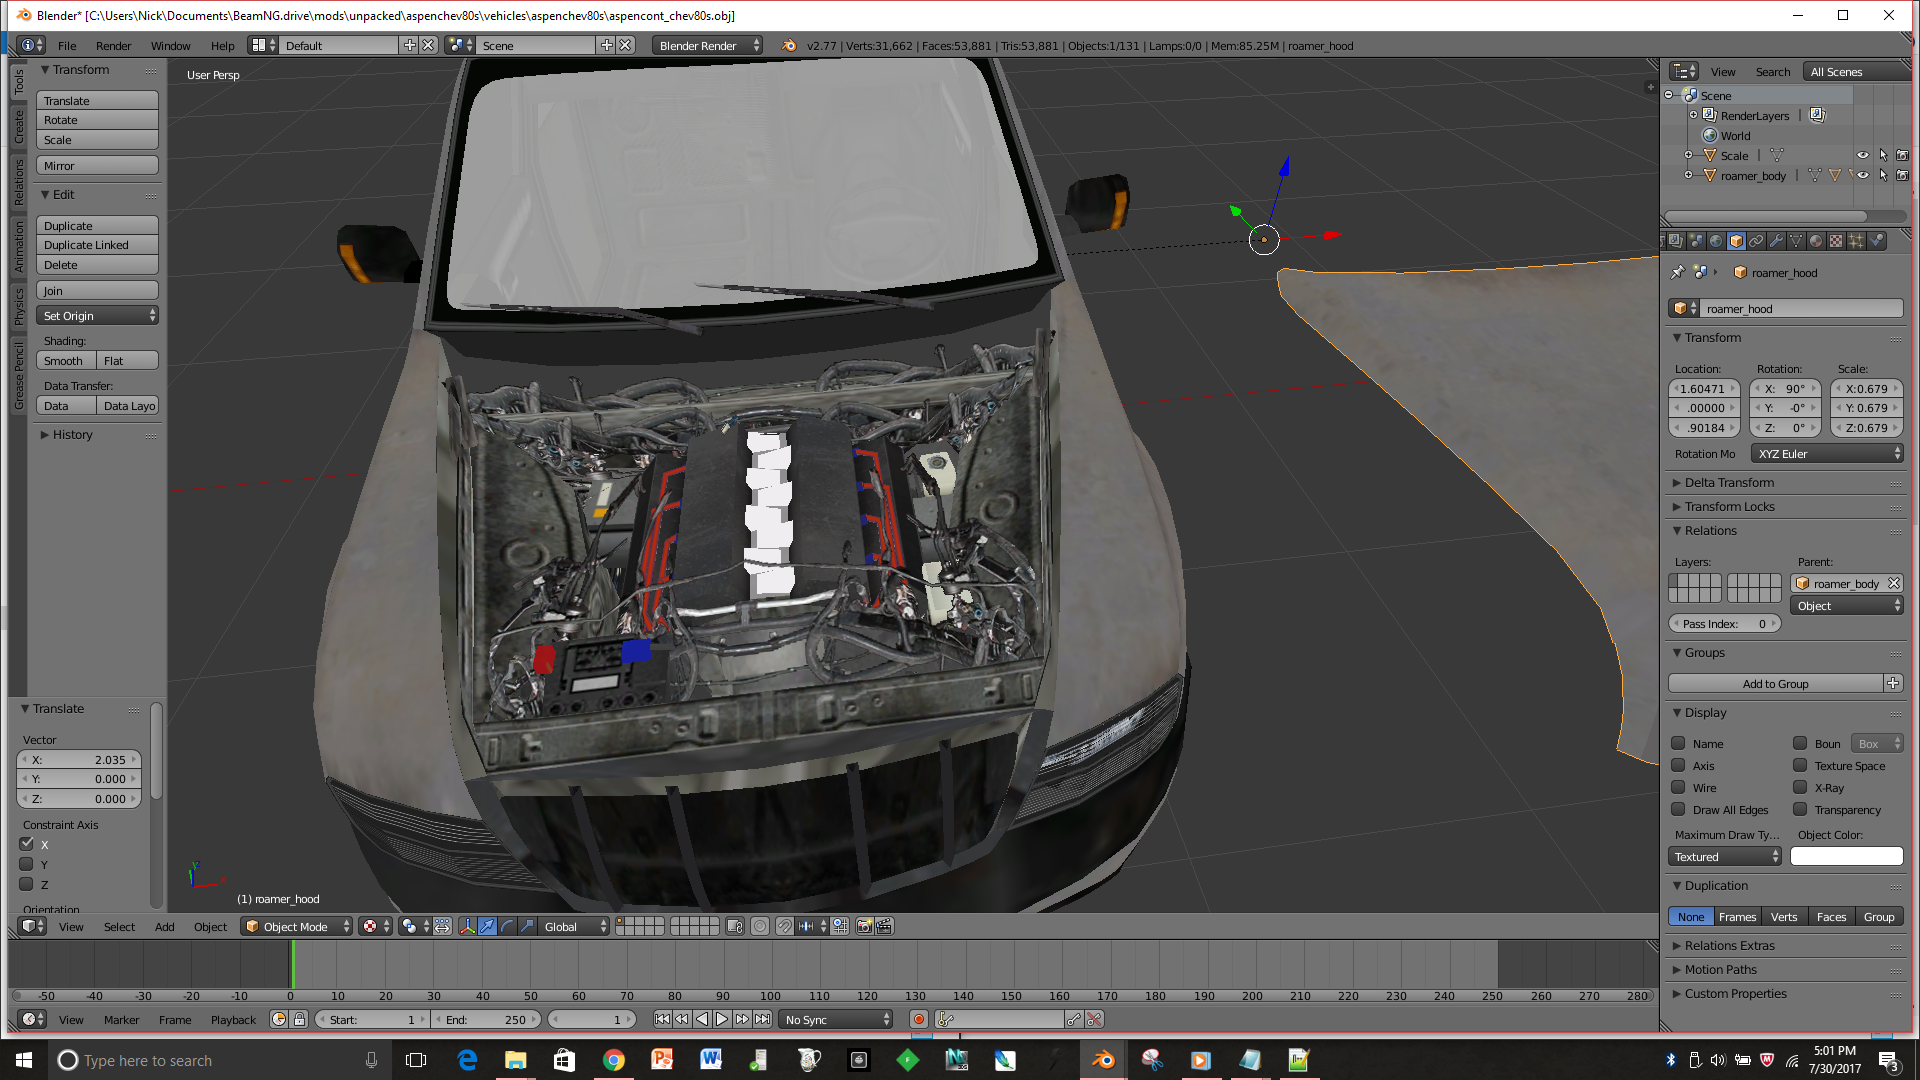
Task: Enable the Y constraint axis checkbox
Action: click(27, 865)
